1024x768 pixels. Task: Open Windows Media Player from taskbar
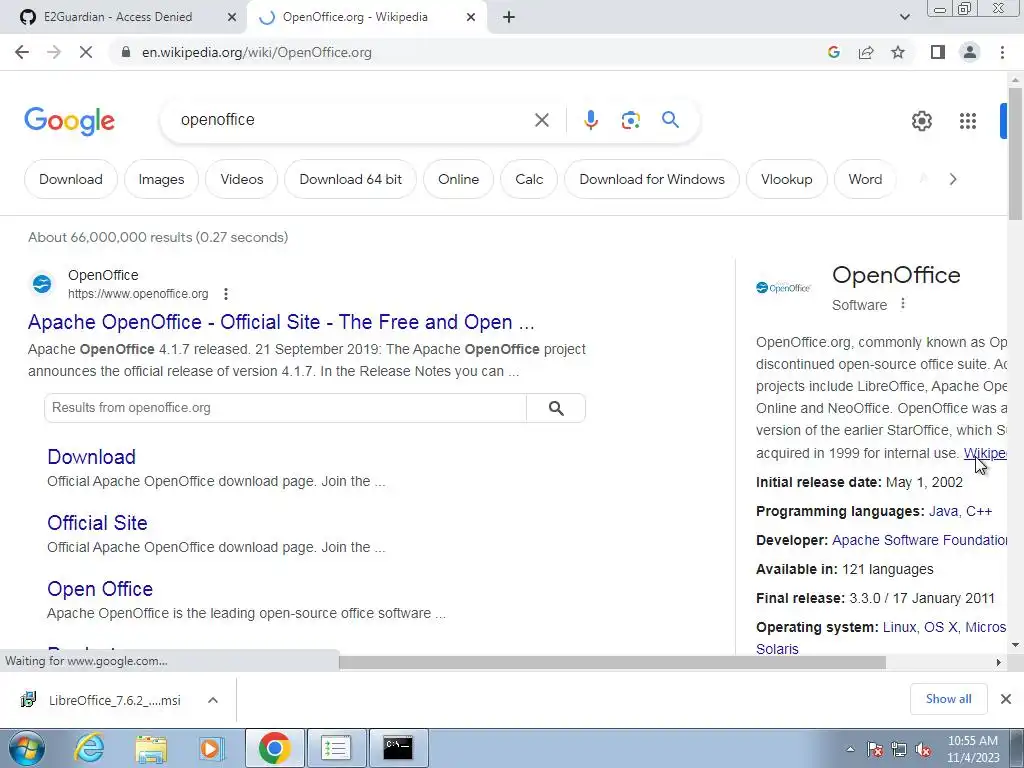click(212, 748)
